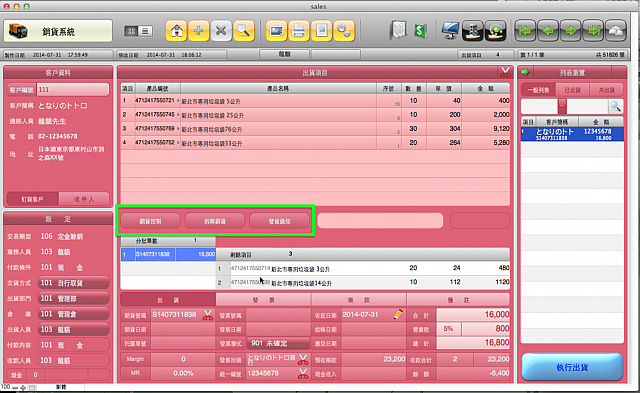The image size is (640, 393).
Task: Click the printer icon
Action: point(299,31)
